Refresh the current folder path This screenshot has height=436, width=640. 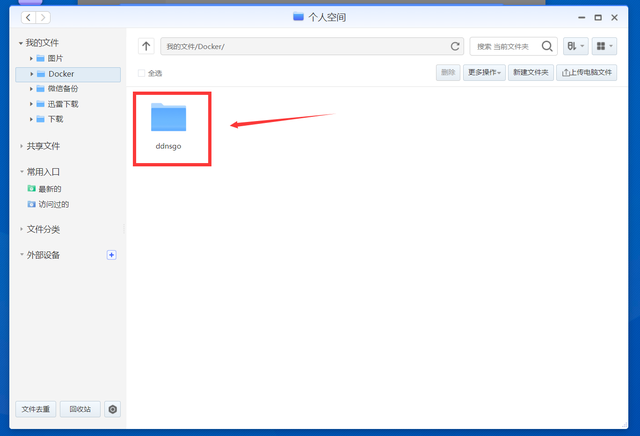[x=455, y=47]
